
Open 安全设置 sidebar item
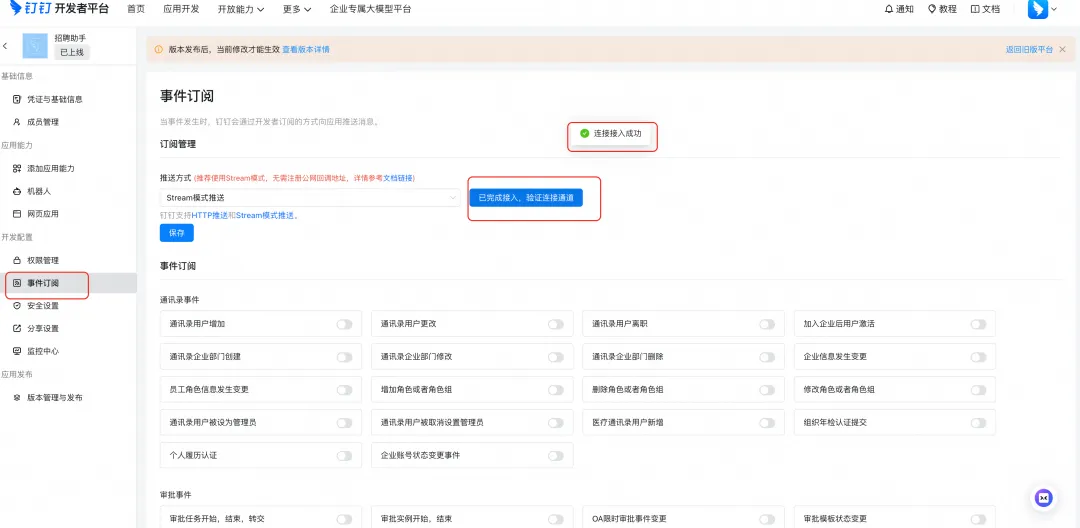[x=68, y=306]
